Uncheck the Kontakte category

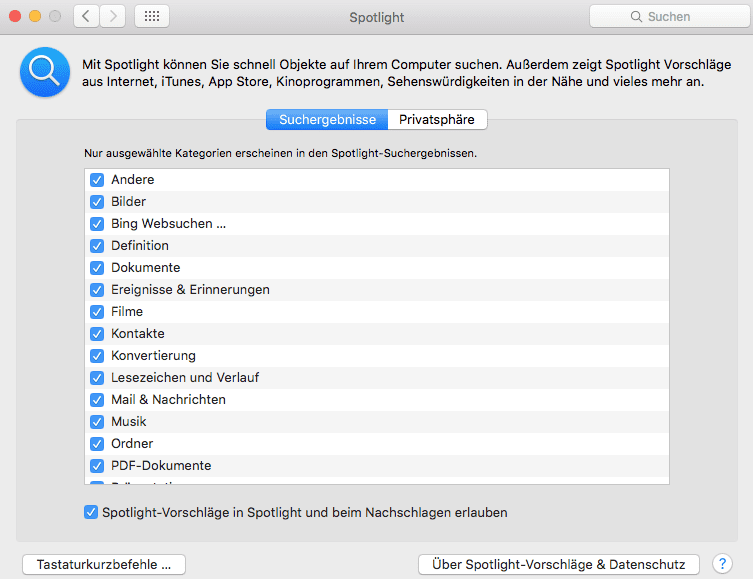pos(97,334)
